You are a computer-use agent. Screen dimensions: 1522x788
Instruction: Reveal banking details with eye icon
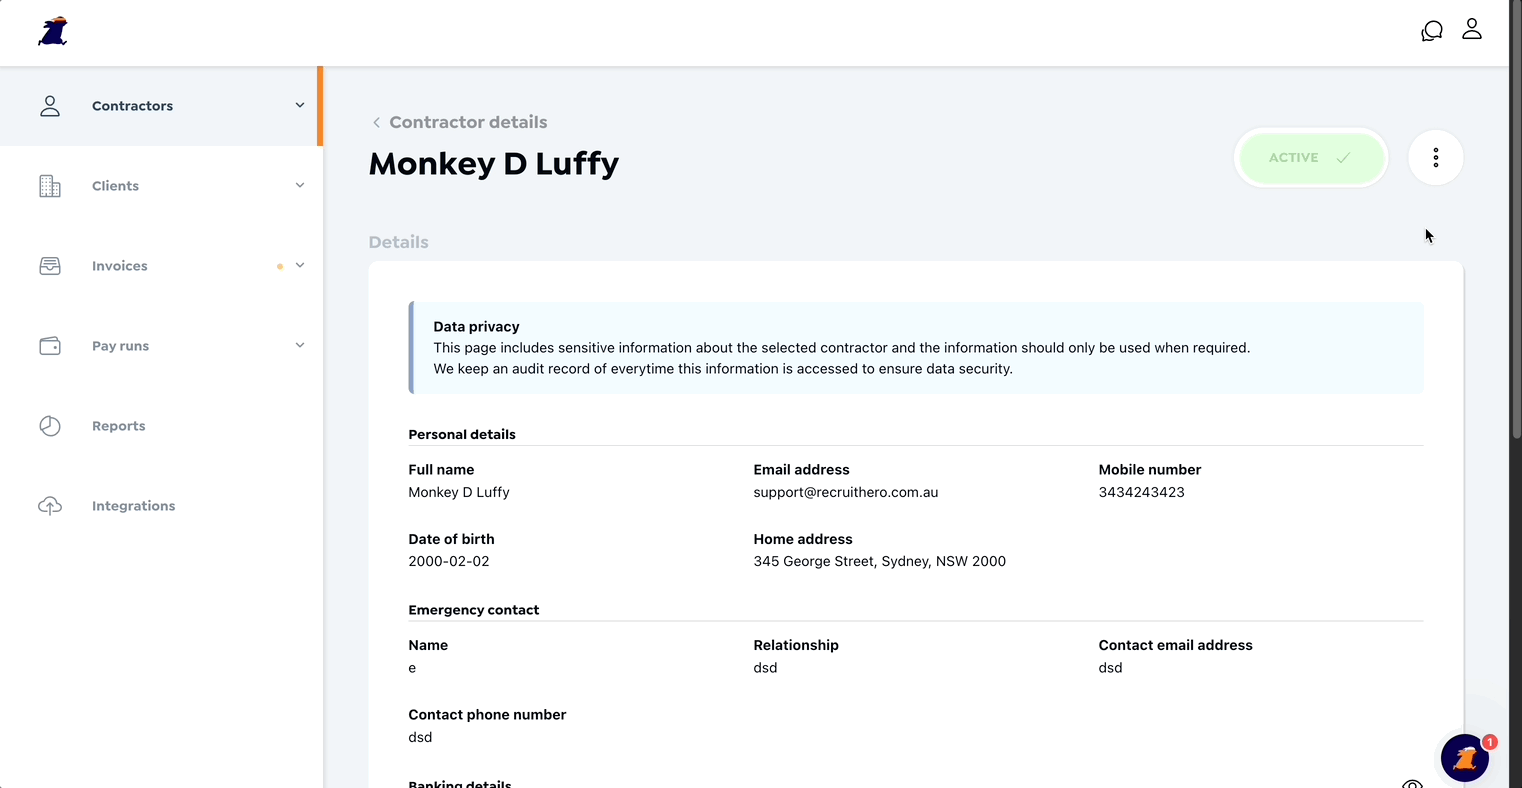1412,783
